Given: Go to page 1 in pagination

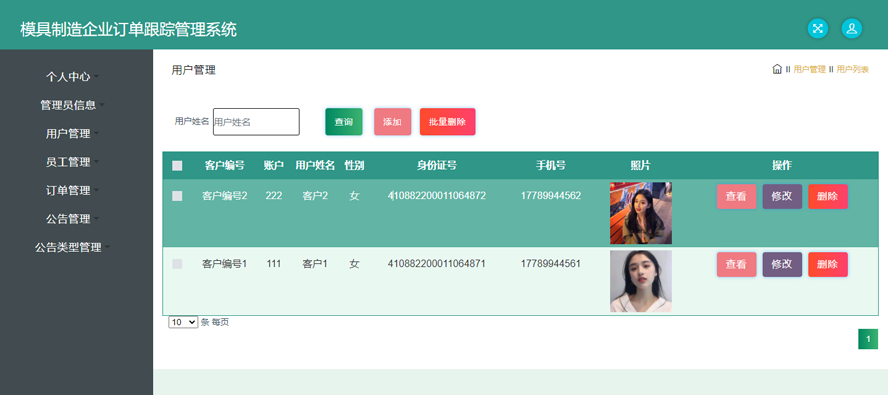Looking at the screenshot, I should 868,339.
